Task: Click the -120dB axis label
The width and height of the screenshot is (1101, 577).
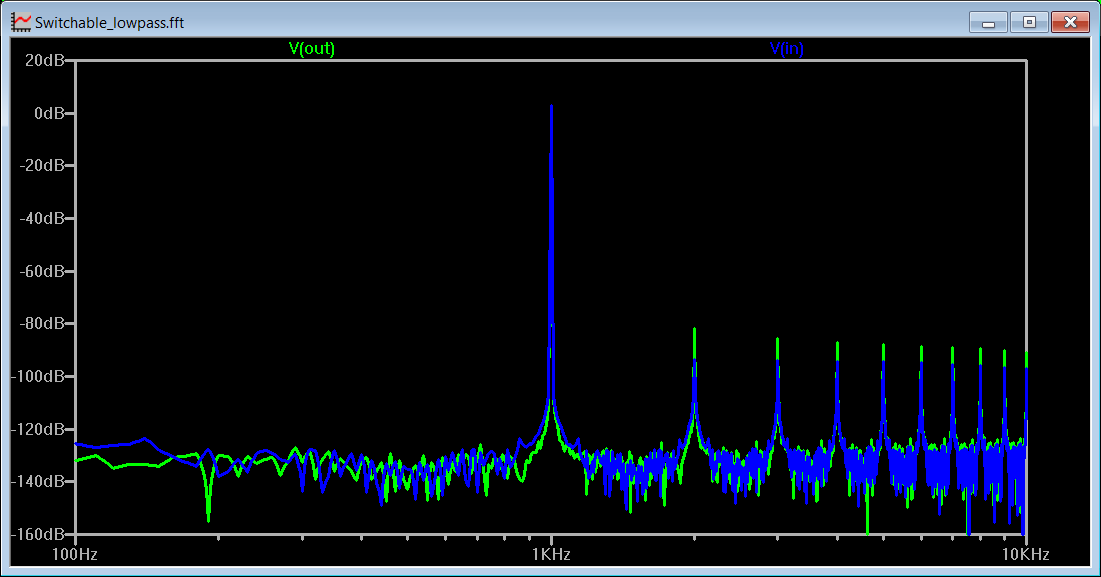Action: 39,429
